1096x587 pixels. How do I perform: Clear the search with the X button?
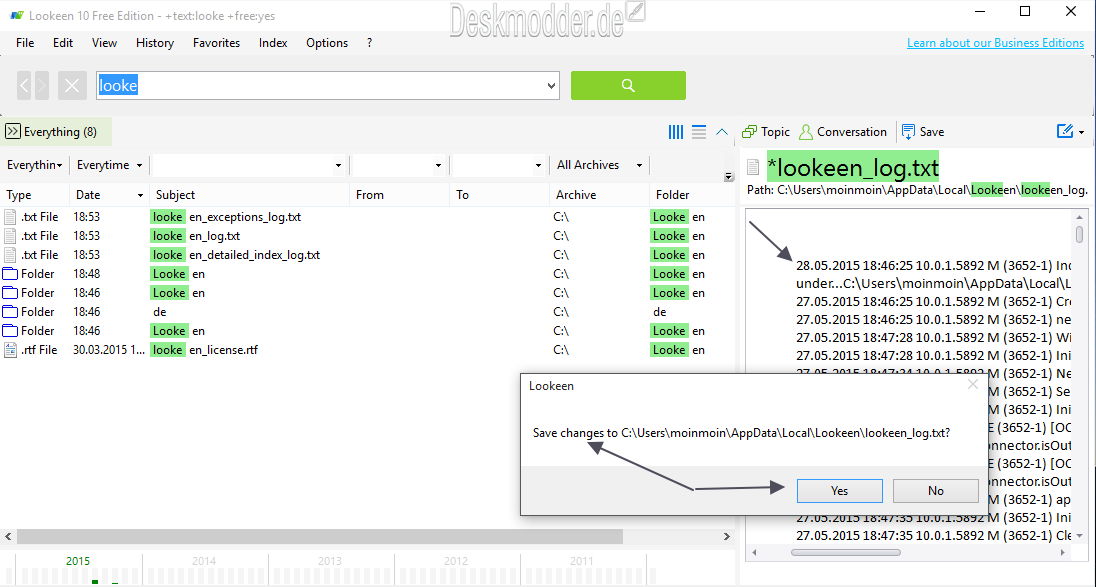[72, 85]
